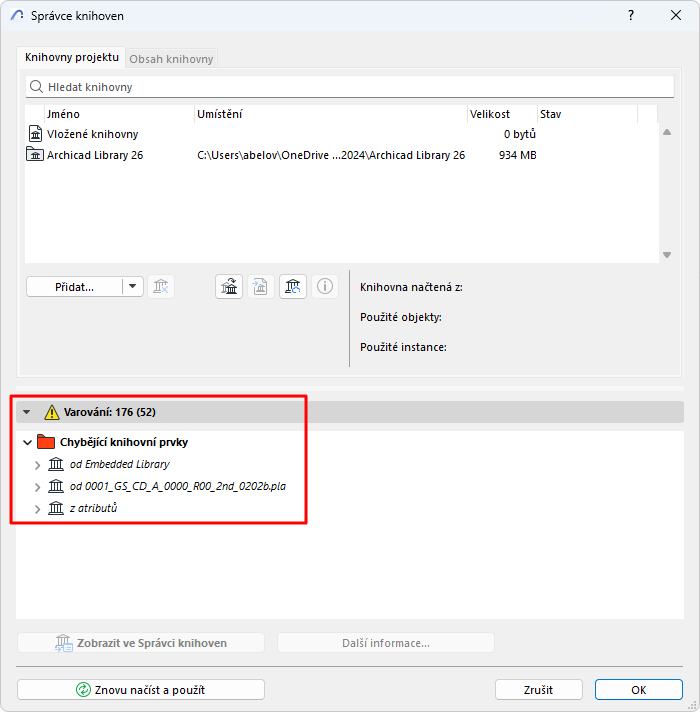Click the red Chybějící knihovní prvky folder icon
Viewport: 700px width, 712px height.
(46, 442)
